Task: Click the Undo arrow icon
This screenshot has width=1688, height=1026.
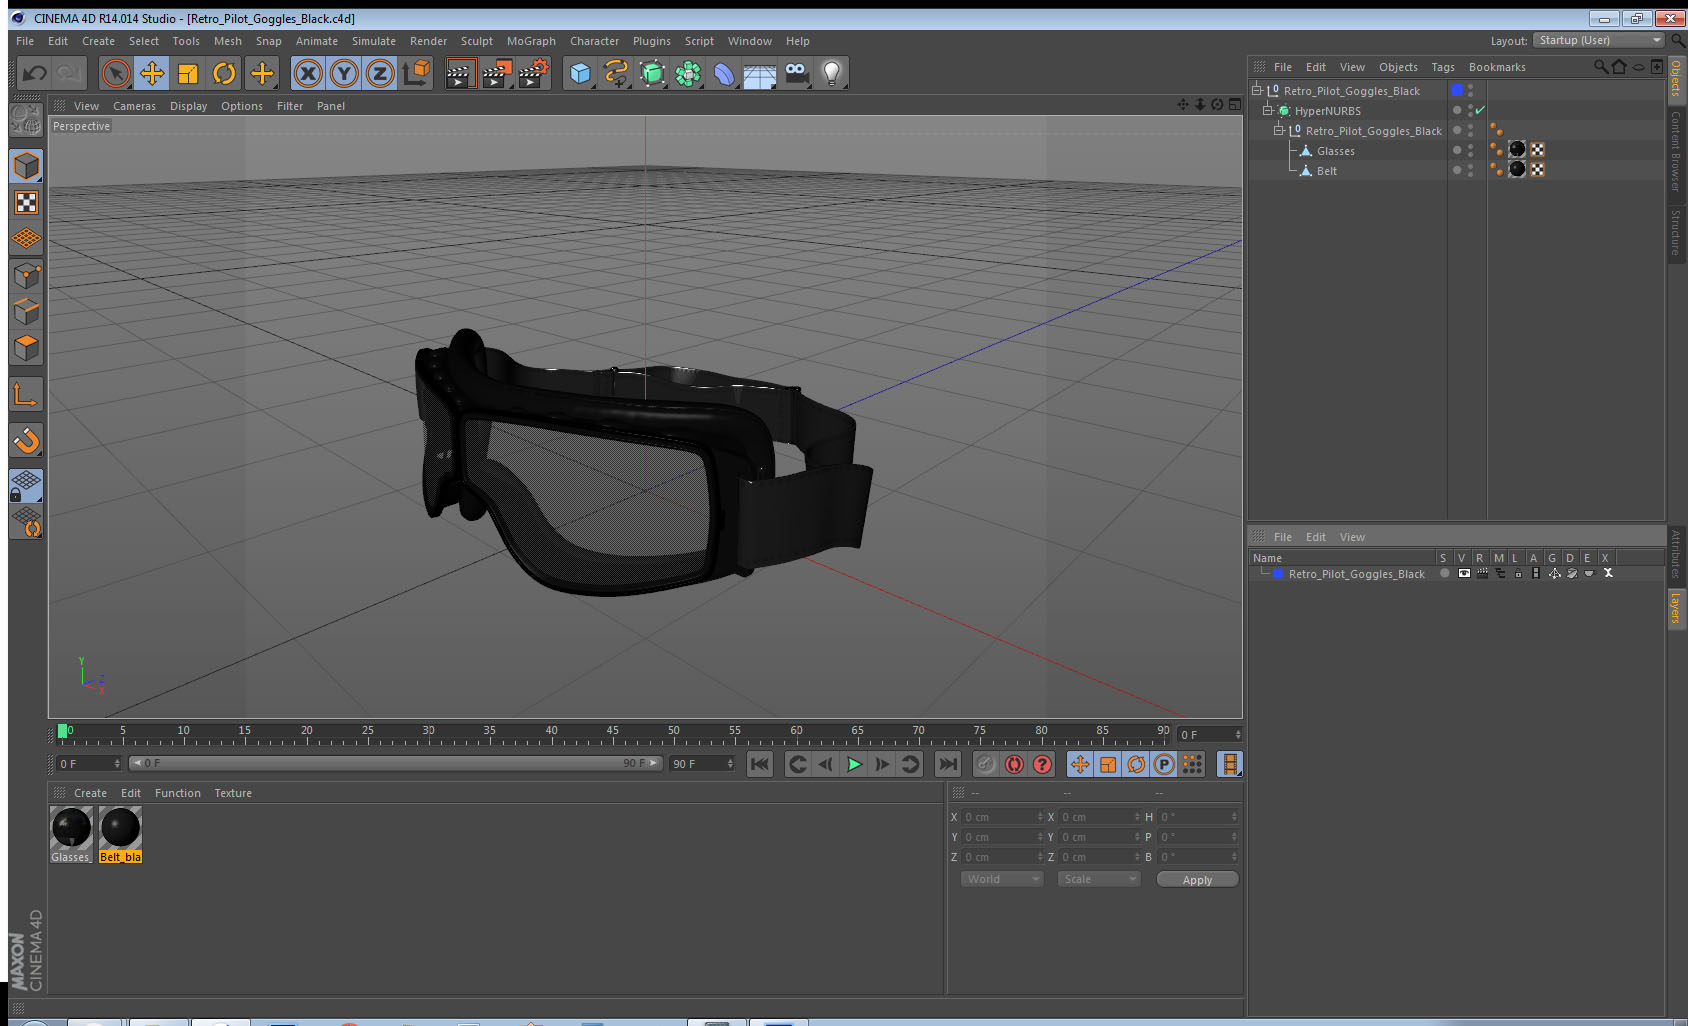Action: tap(34, 73)
